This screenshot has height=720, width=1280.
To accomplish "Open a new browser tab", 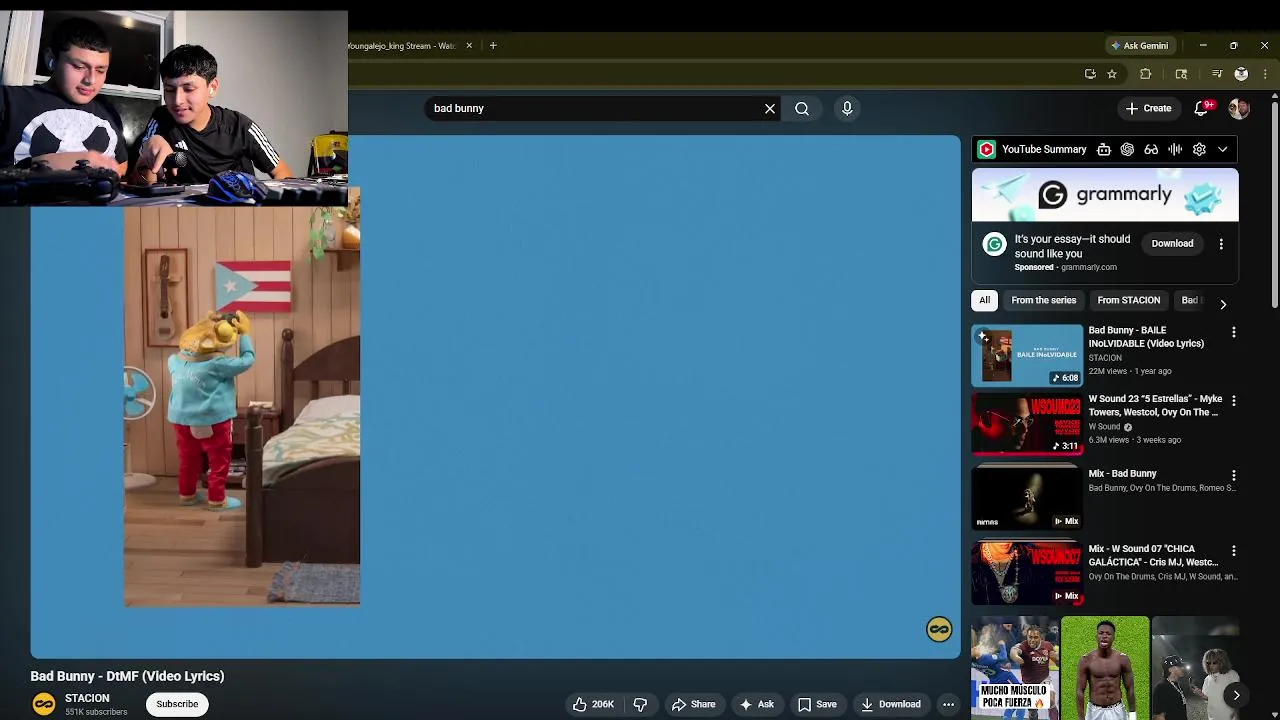I will coord(493,45).
